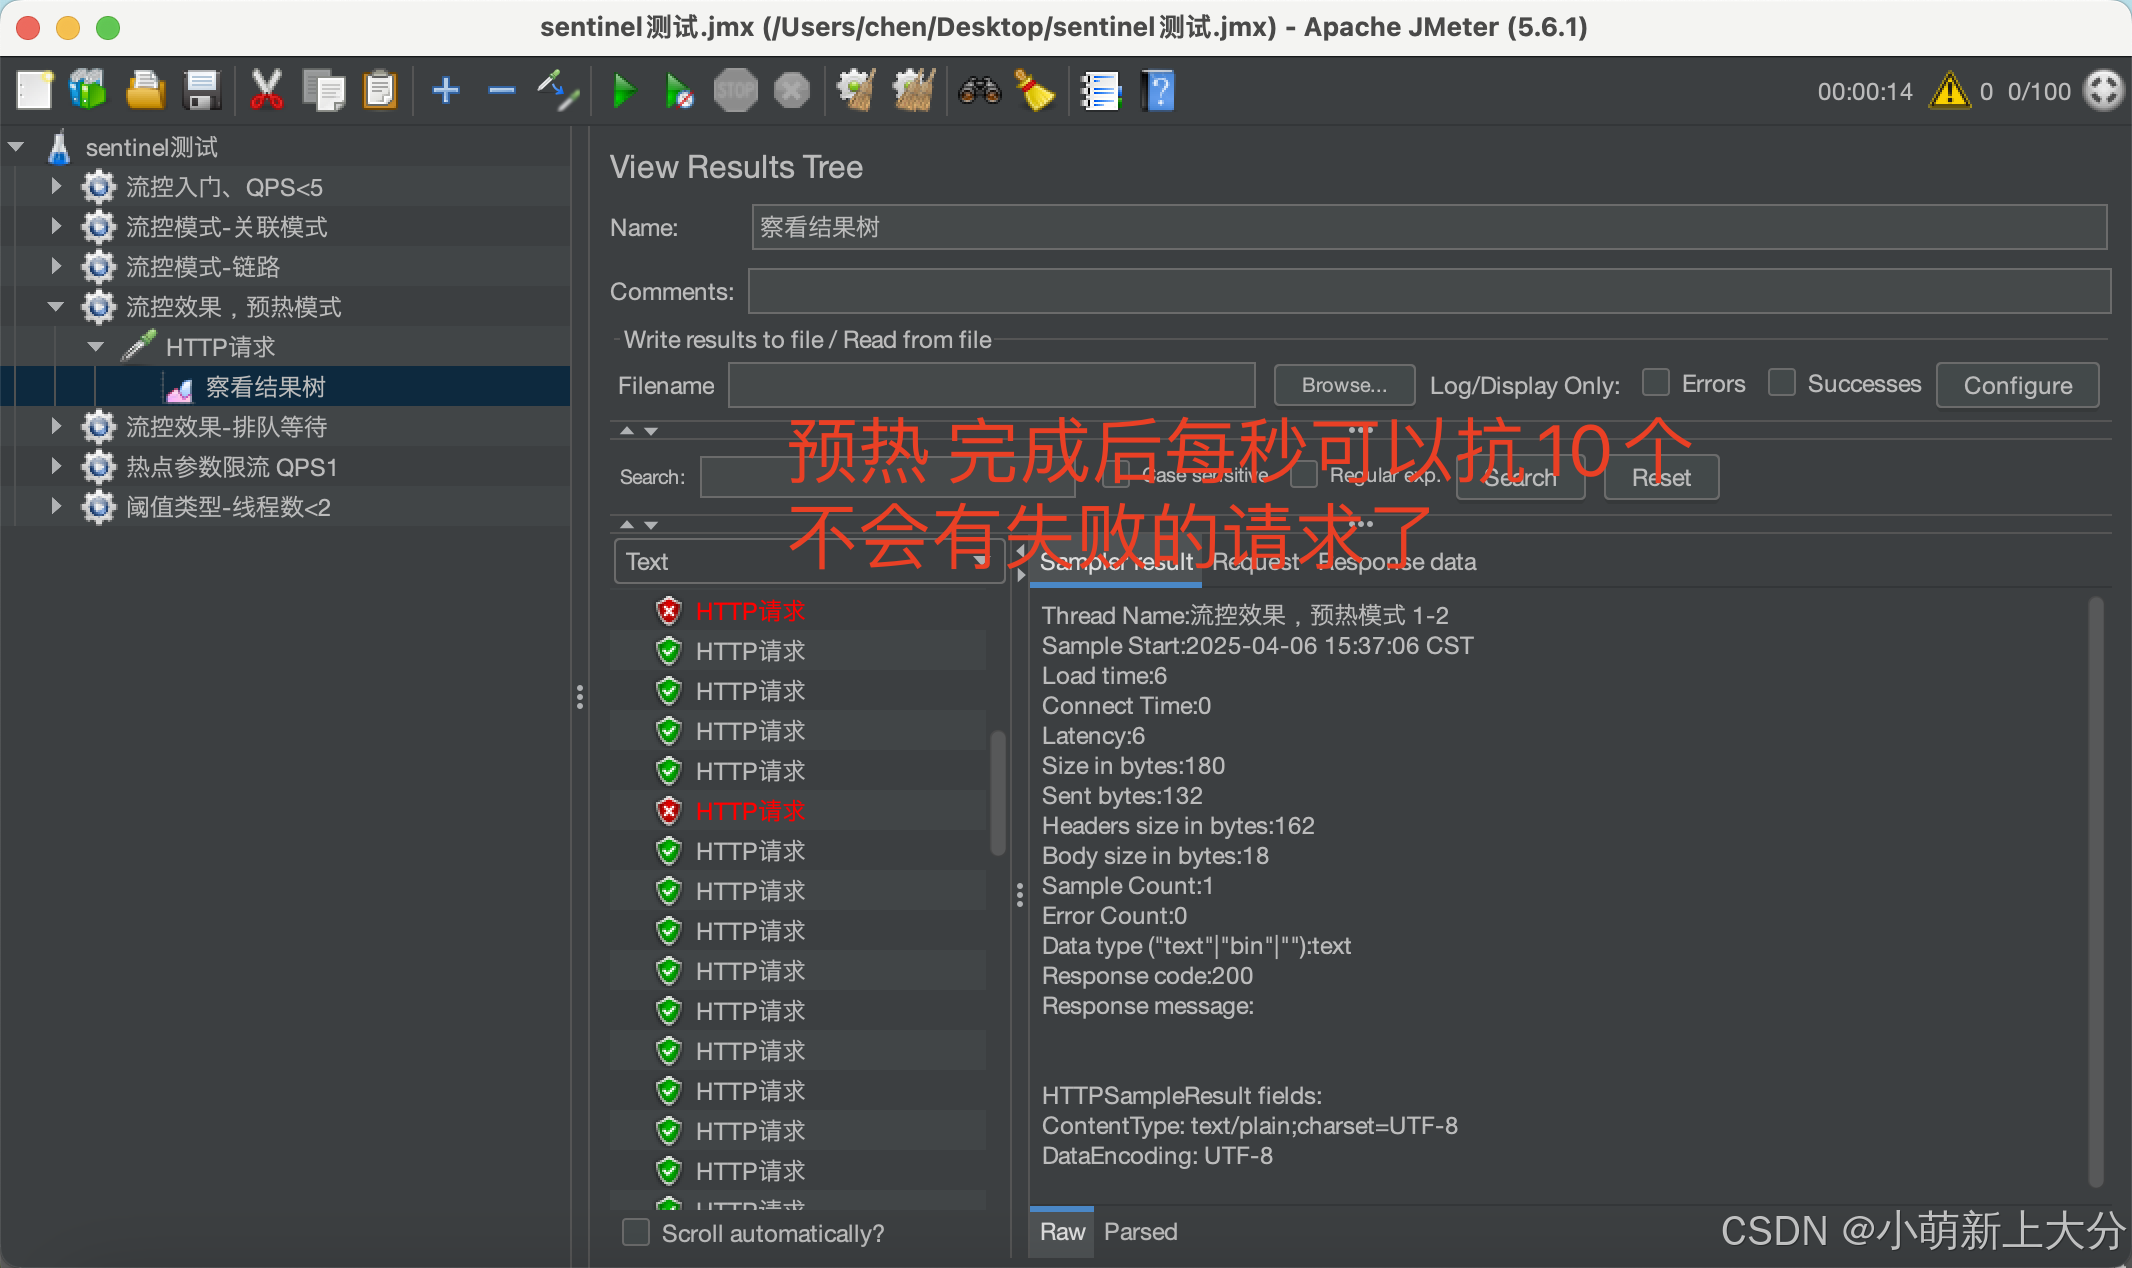The width and height of the screenshot is (2132, 1268).
Task: Click the scissors Cut icon
Action: [x=266, y=91]
